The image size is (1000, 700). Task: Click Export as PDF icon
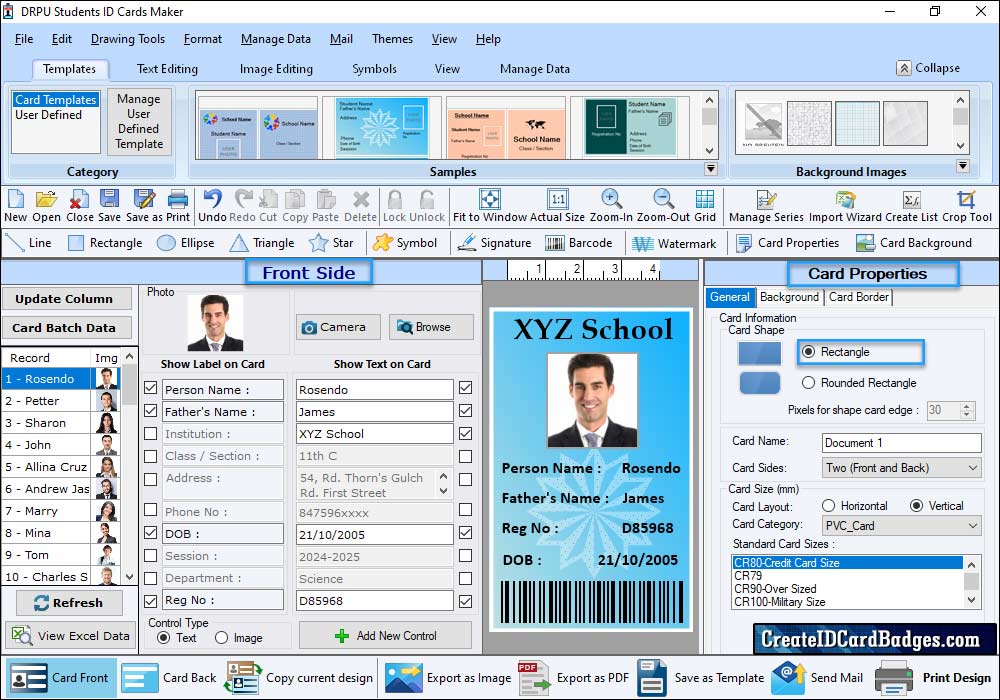[x=534, y=678]
